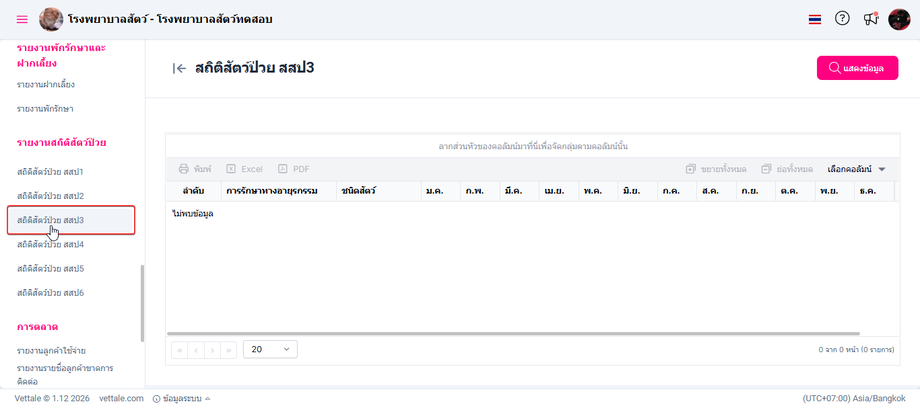Export the table to Excel
This screenshot has height=408, width=920.
pos(244,169)
